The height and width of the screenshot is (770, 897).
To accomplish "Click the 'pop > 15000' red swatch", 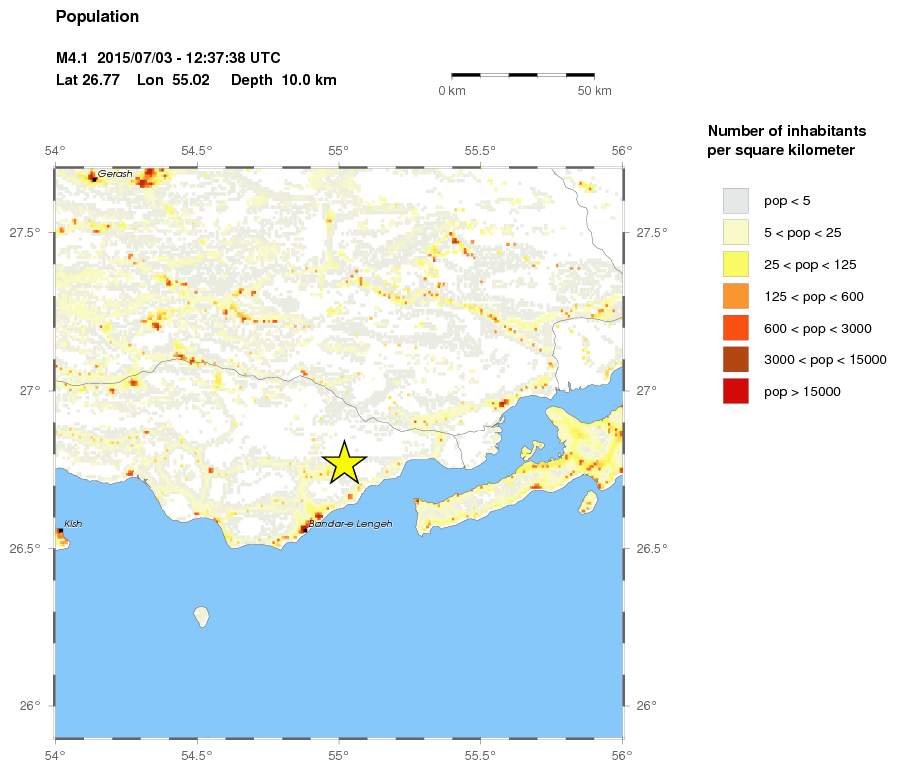I will 735,392.
